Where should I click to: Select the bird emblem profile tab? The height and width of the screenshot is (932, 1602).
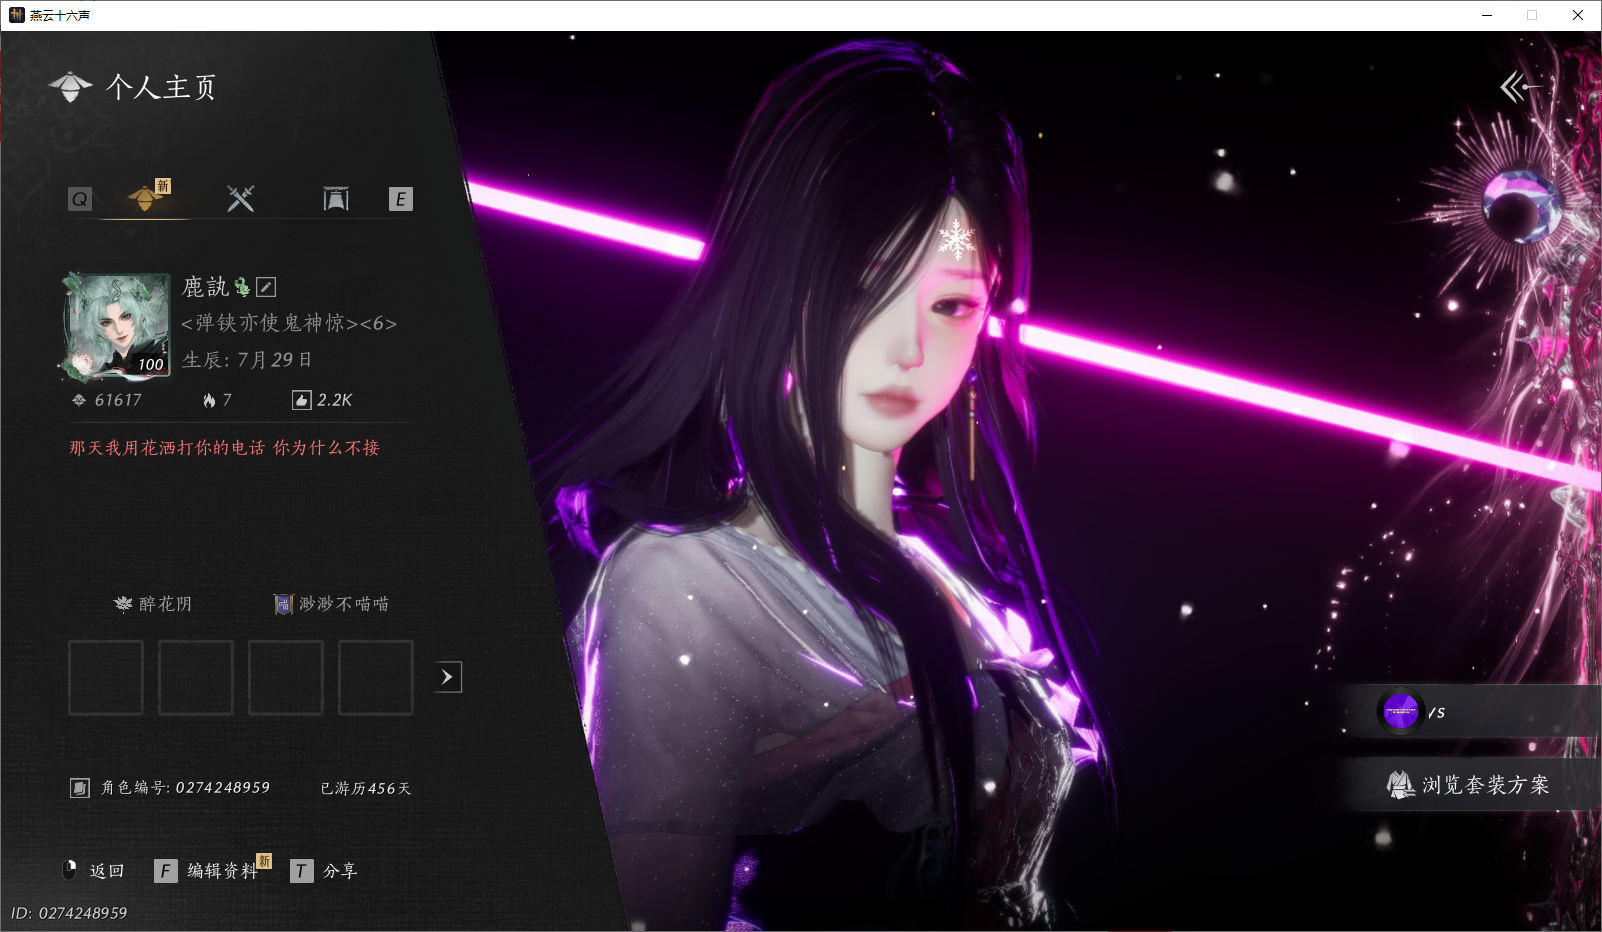point(146,198)
